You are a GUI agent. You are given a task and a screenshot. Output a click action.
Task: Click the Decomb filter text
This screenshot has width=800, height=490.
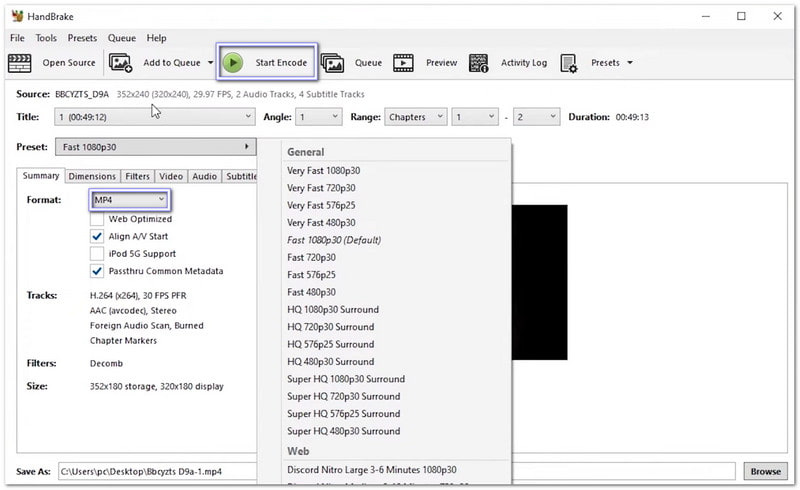click(x=106, y=363)
